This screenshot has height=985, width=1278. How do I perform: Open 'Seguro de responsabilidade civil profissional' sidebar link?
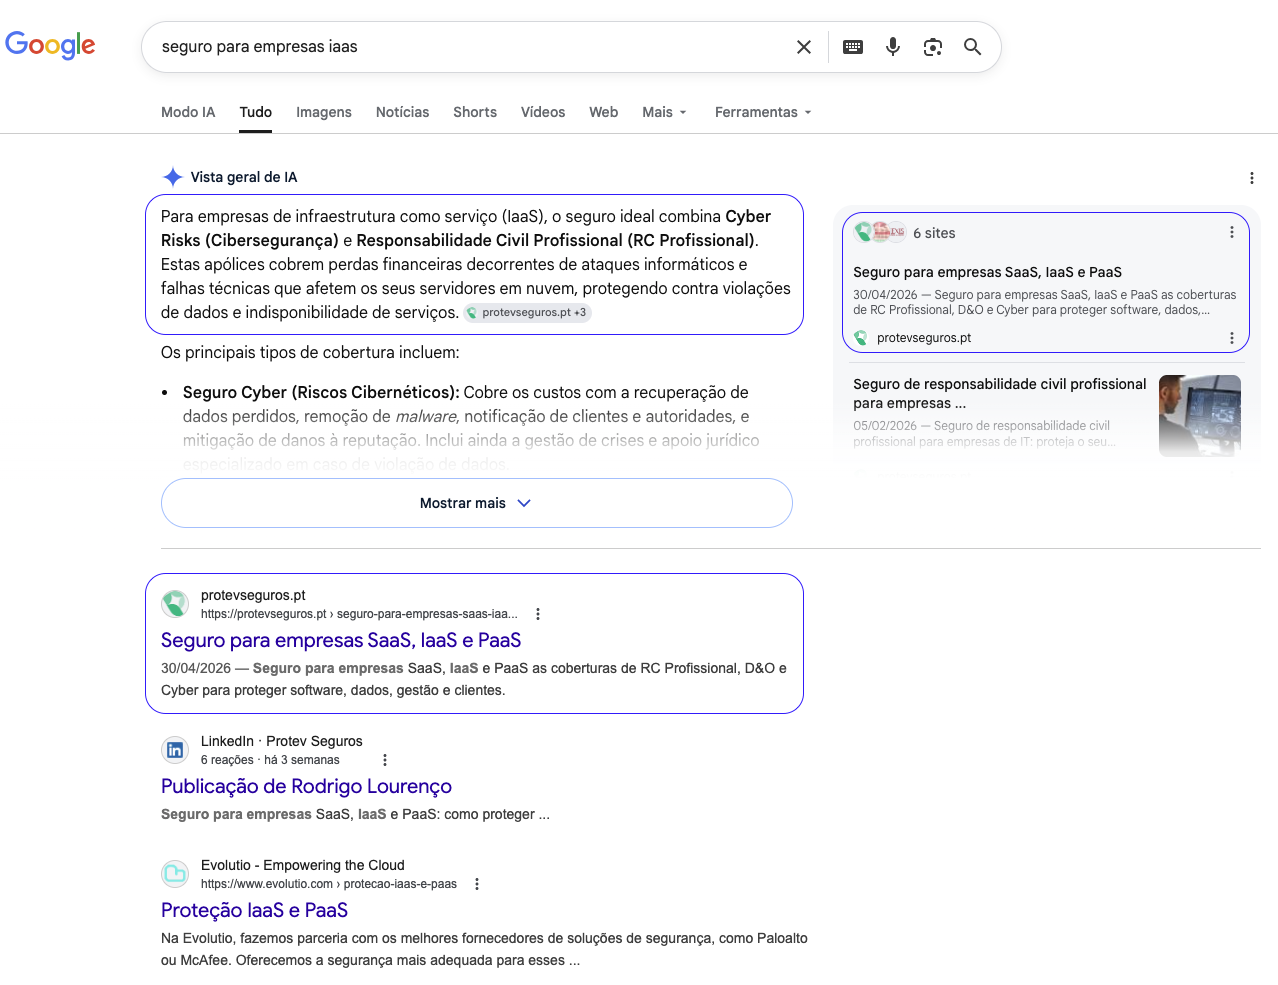coord(1000,393)
